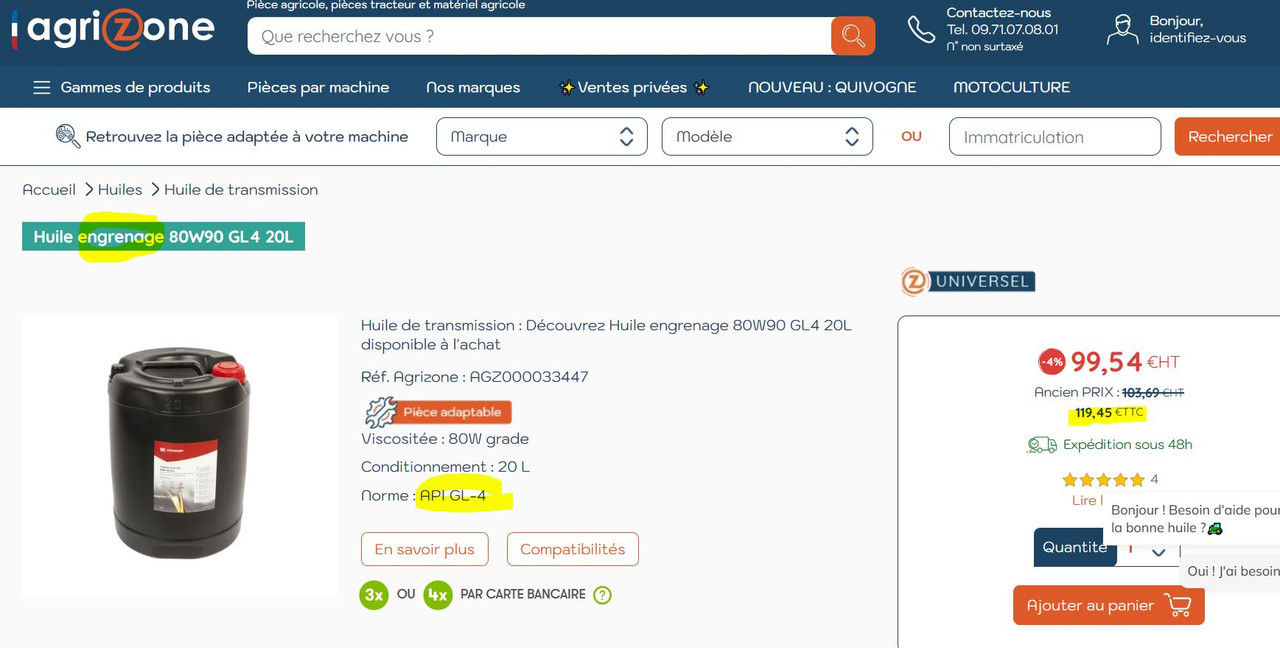Viewport: 1280px width, 648px height.
Task: Click the identifiez-vous login link
Action: pyautogui.click(x=1198, y=38)
